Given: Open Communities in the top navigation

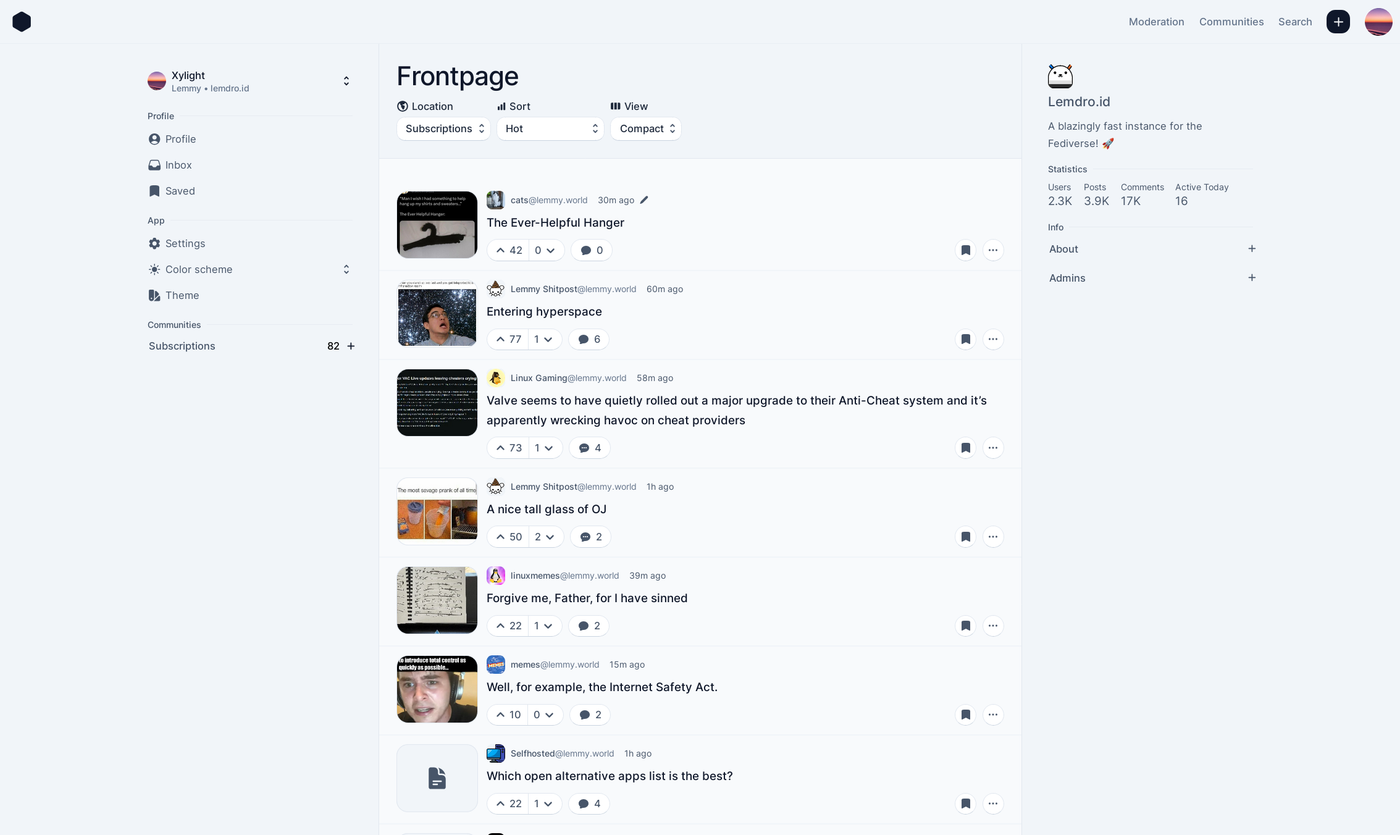Looking at the screenshot, I should 1231,21.
